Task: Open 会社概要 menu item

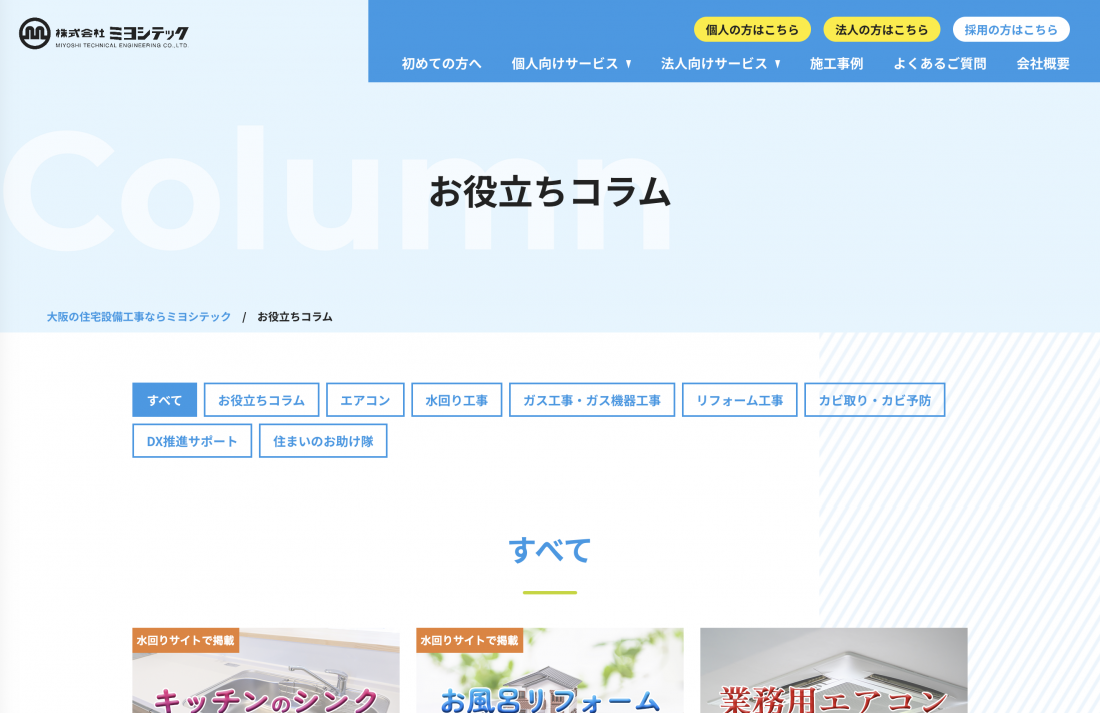Action: [x=1042, y=64]
